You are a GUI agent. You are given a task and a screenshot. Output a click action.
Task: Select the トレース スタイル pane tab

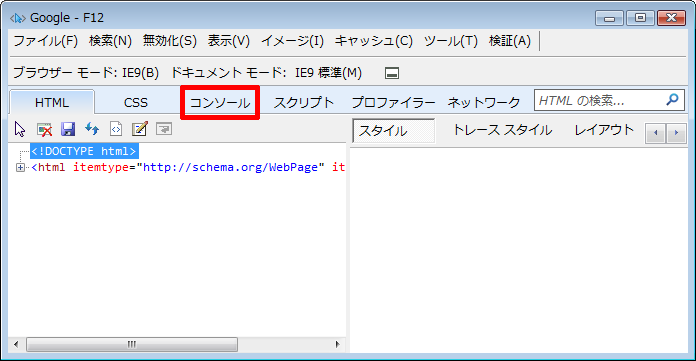coord(502,130)
